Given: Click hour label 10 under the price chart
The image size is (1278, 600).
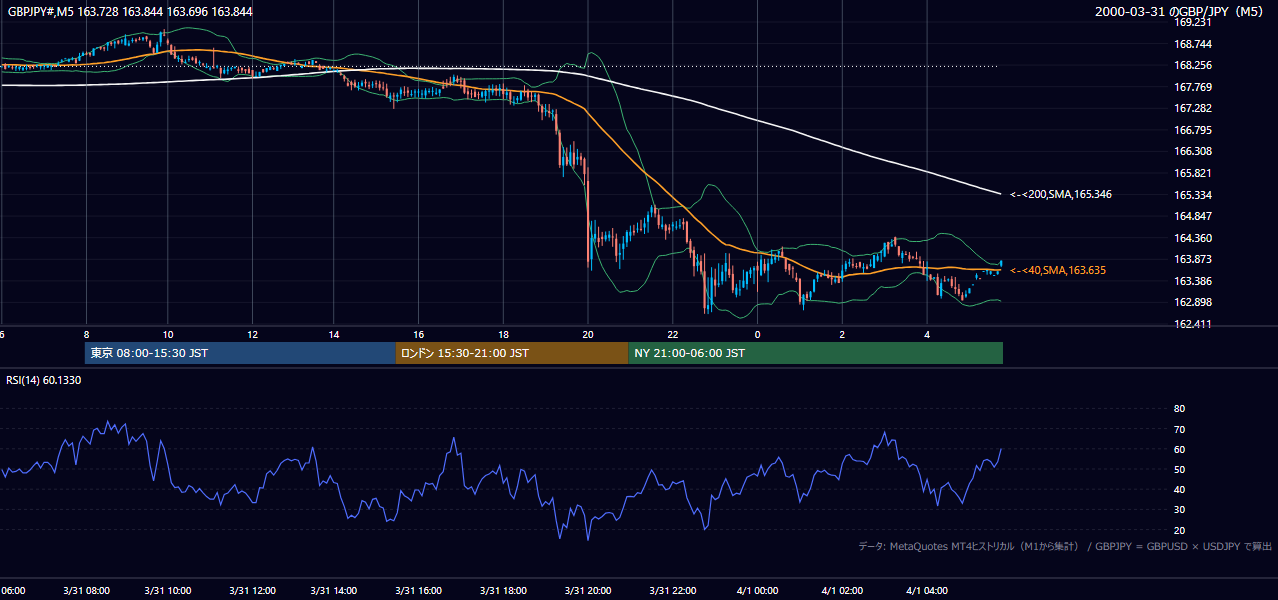Looking at the screenshot, I should pos(168,334).
